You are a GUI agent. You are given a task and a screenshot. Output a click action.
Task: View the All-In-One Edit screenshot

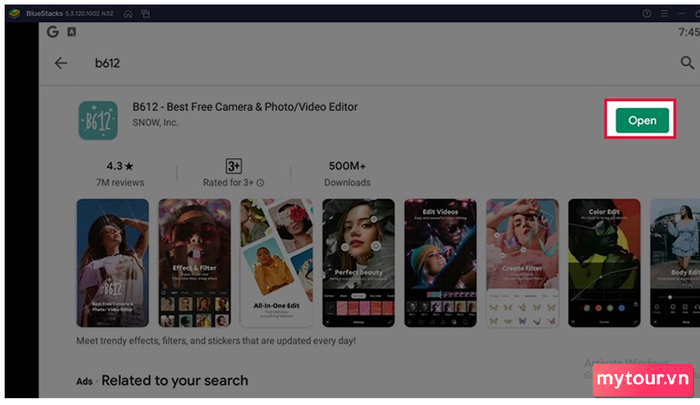pos(276,263)
